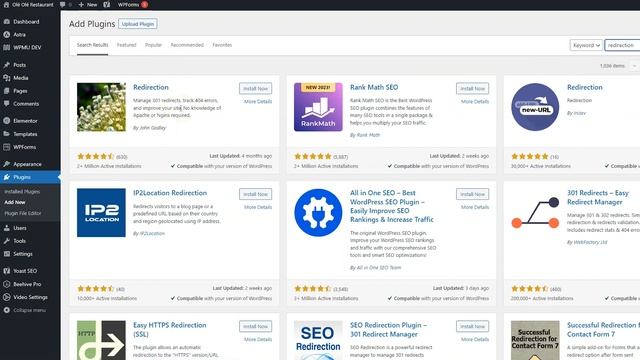Open the Redirection plugin title by John Godley

(151, 87)
